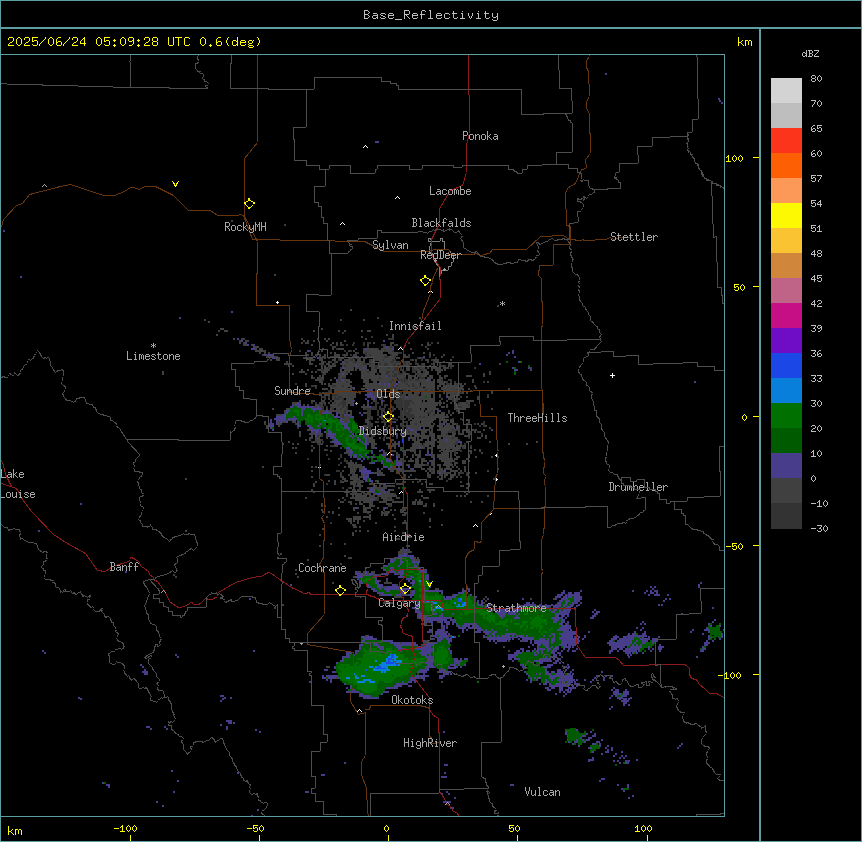The height and width of the screenshot is (842, 862).
Task: Click yellow diamond marker above Calgary label
Action: [405, 589]
